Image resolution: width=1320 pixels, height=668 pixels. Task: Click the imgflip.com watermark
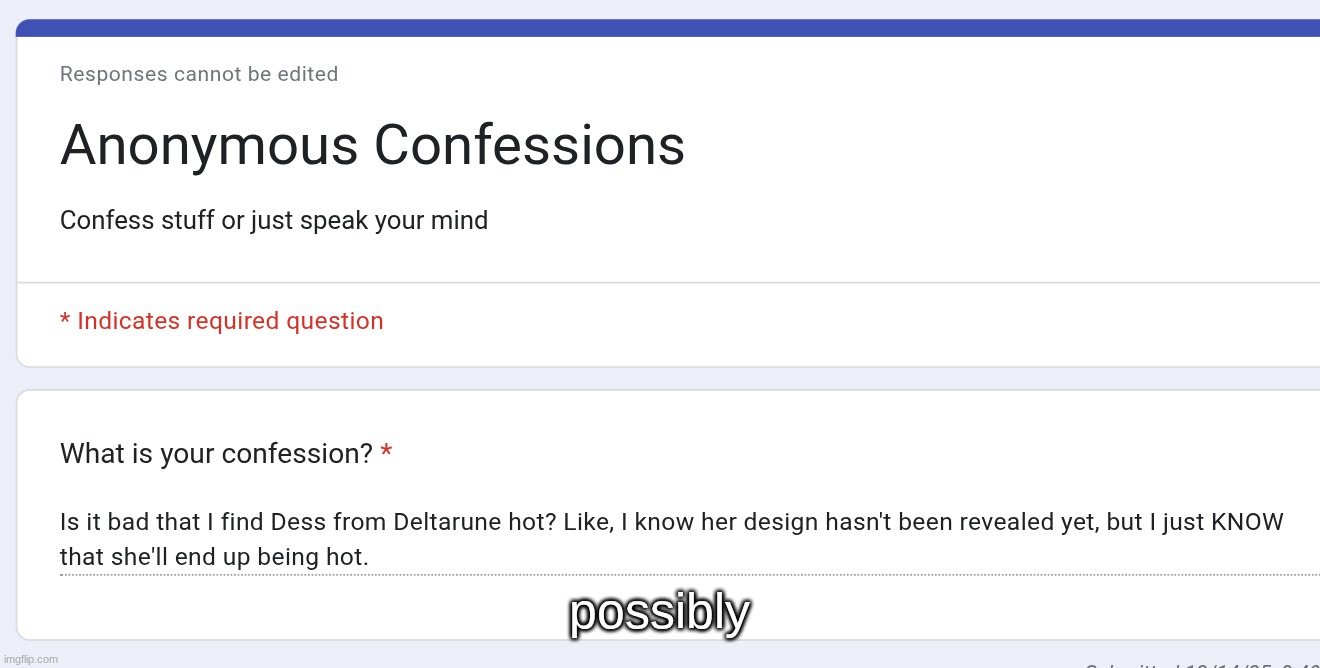[x=30, y=659]
